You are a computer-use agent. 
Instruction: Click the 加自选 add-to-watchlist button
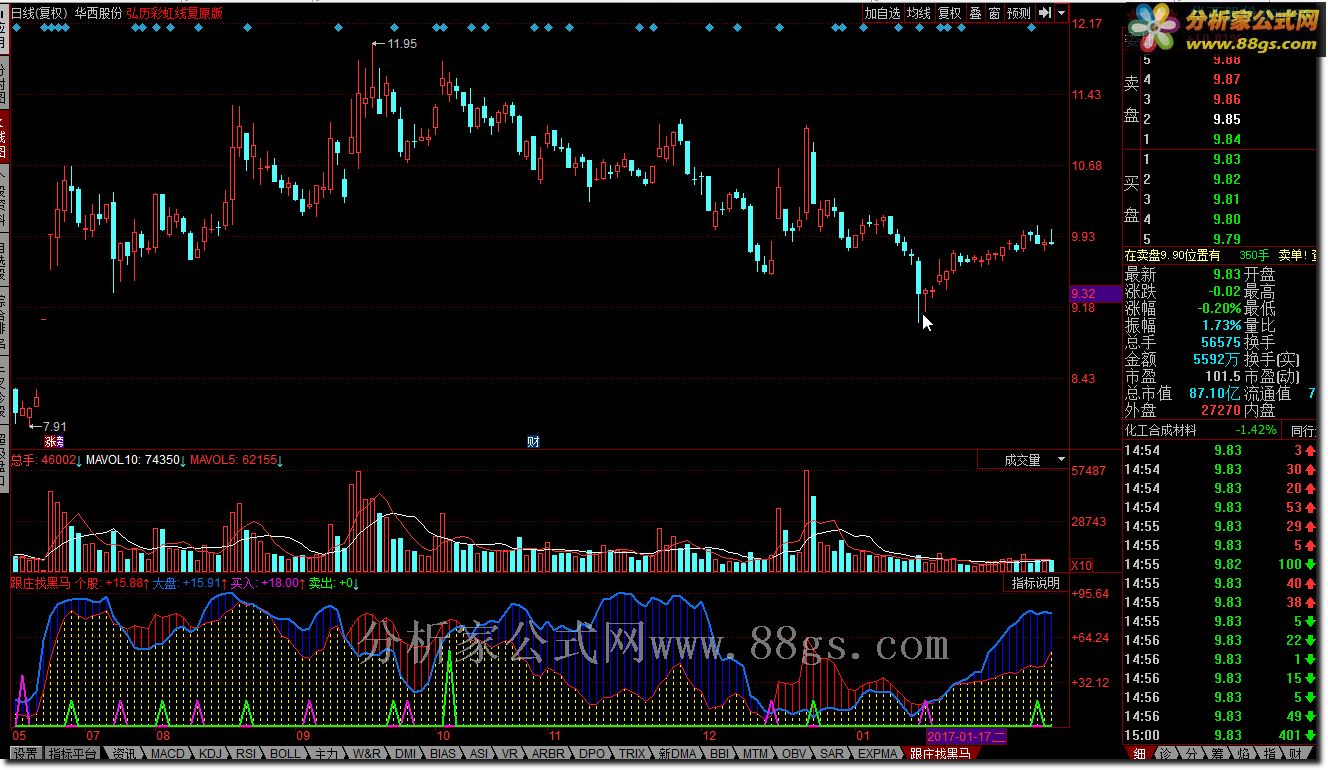pos(882,13)
